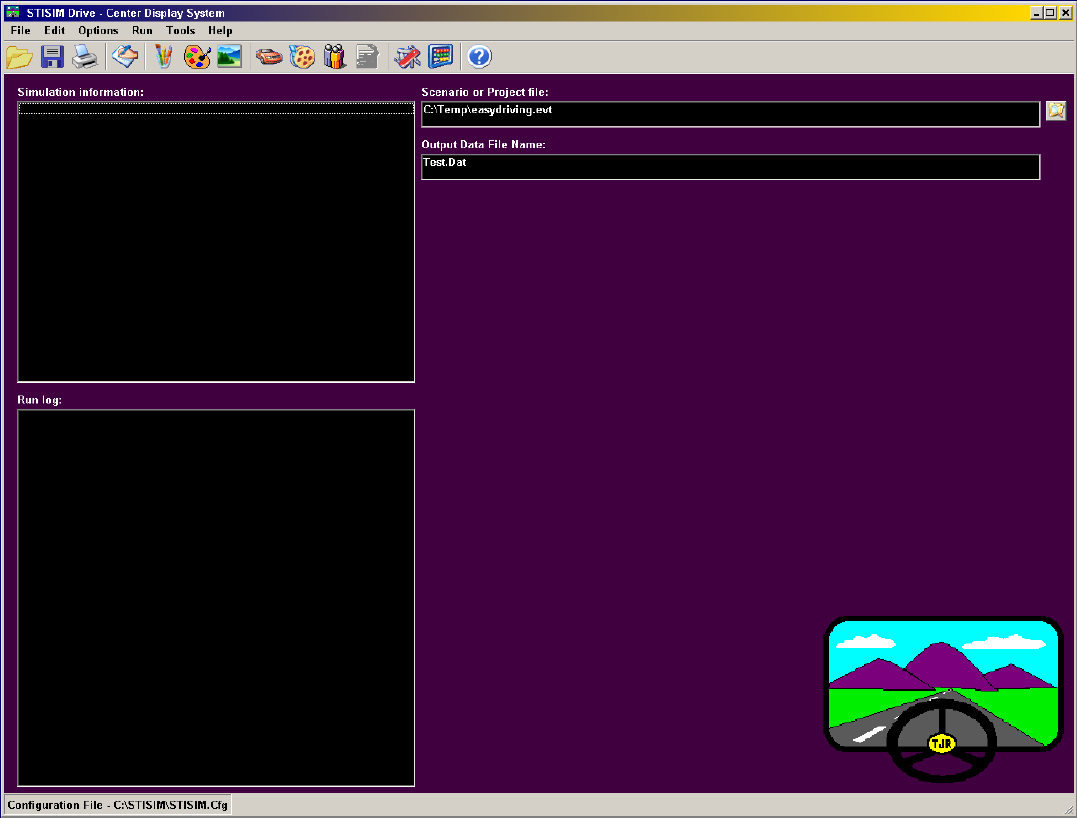Open the Swiss army knife tools icon

tap(407, 57)
